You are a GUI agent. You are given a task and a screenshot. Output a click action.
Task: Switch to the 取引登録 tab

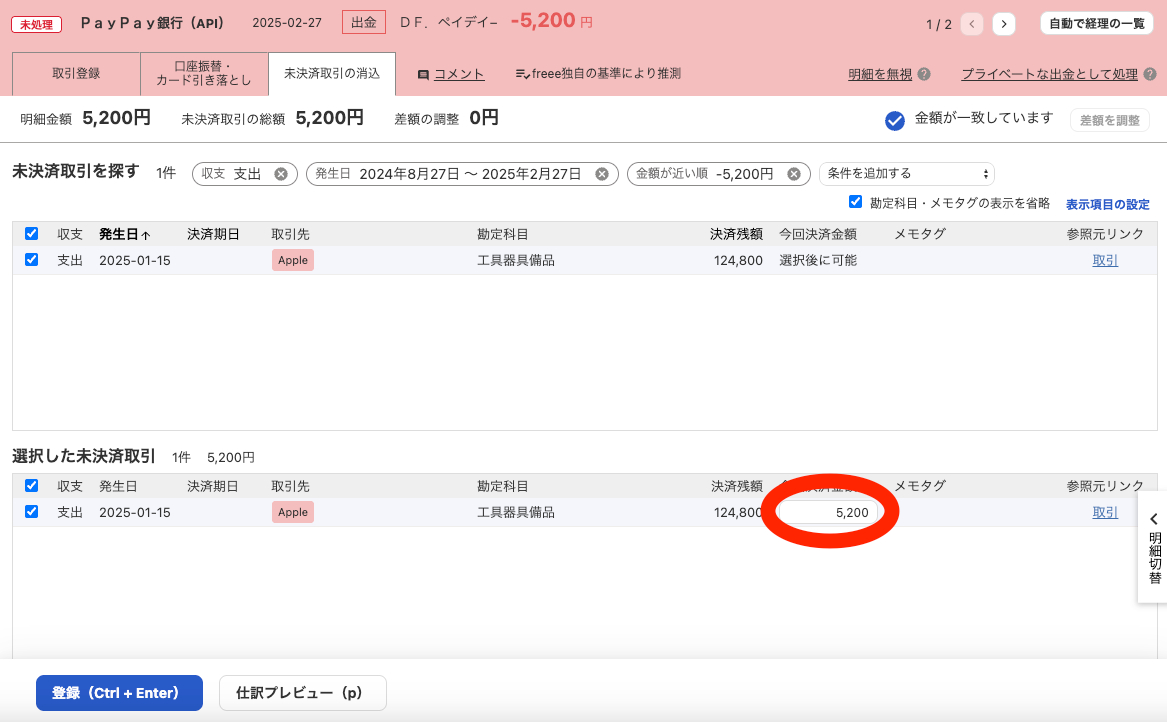point(75,73)
